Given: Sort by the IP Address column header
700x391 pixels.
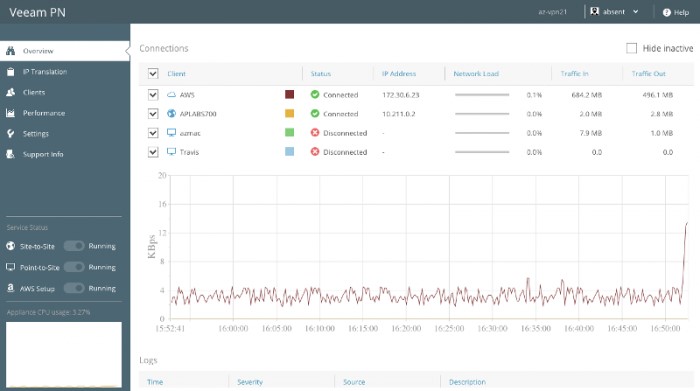Looking at the screenshot, I should [x=399, y=74].
